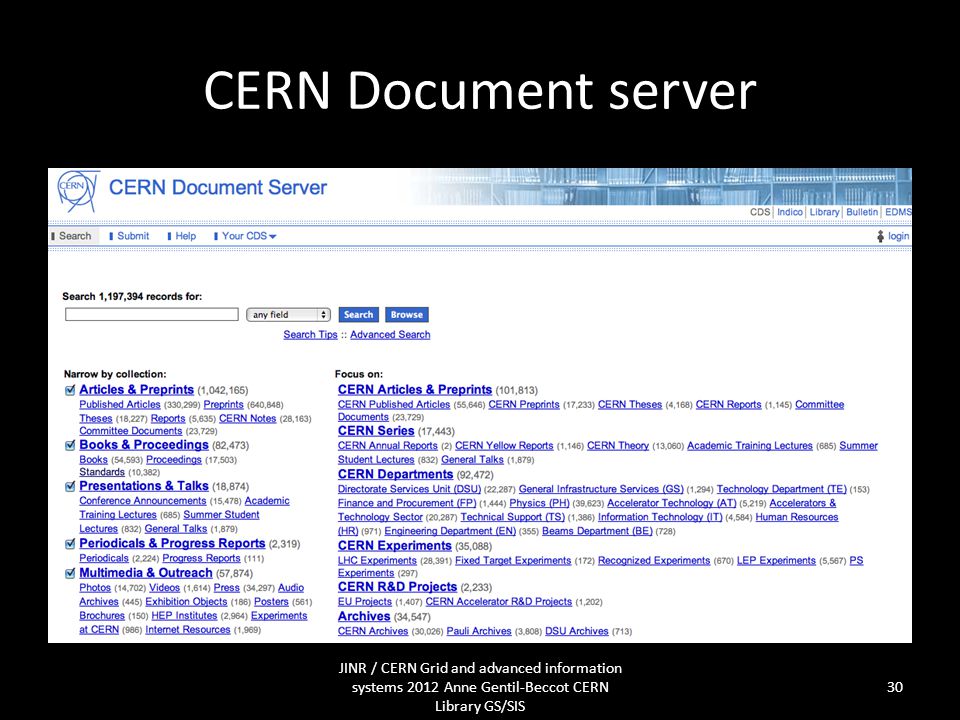The image size is (960, 720).
Task: Open CERN Departments heading link
Action: pyautogui.click(x=396, y=474)
